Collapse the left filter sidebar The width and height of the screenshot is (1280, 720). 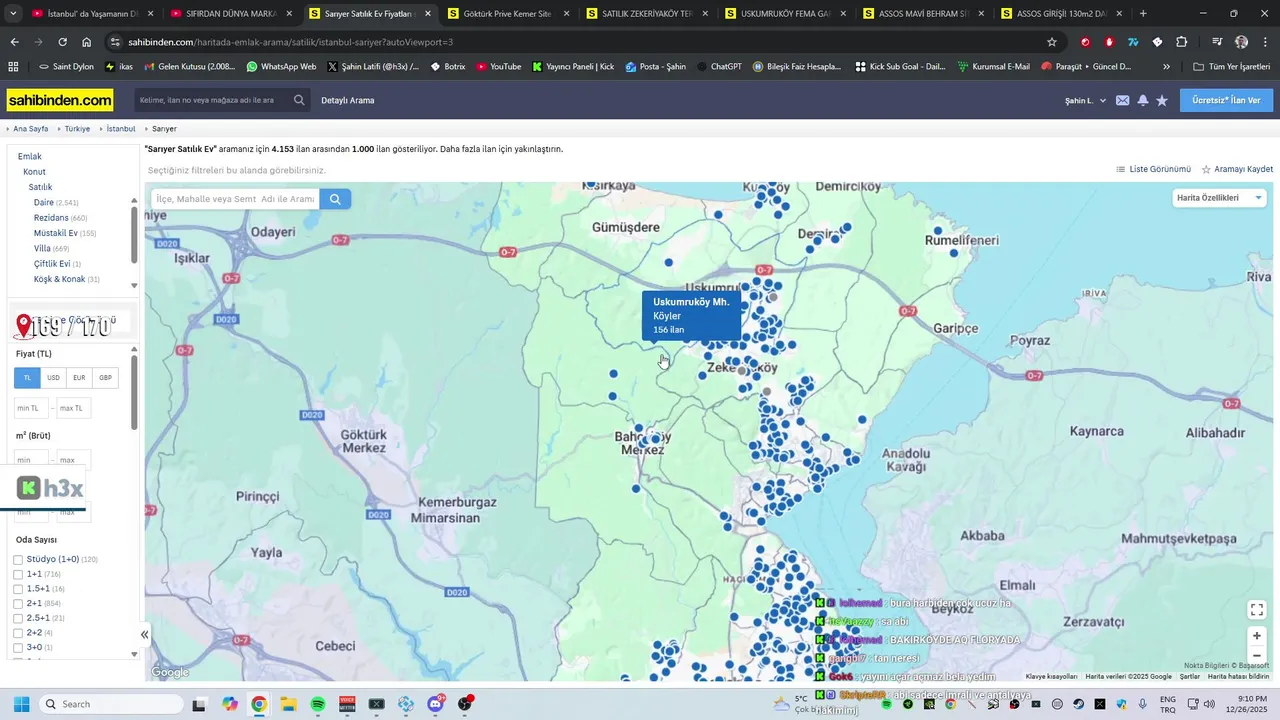(x=144, y=634)
